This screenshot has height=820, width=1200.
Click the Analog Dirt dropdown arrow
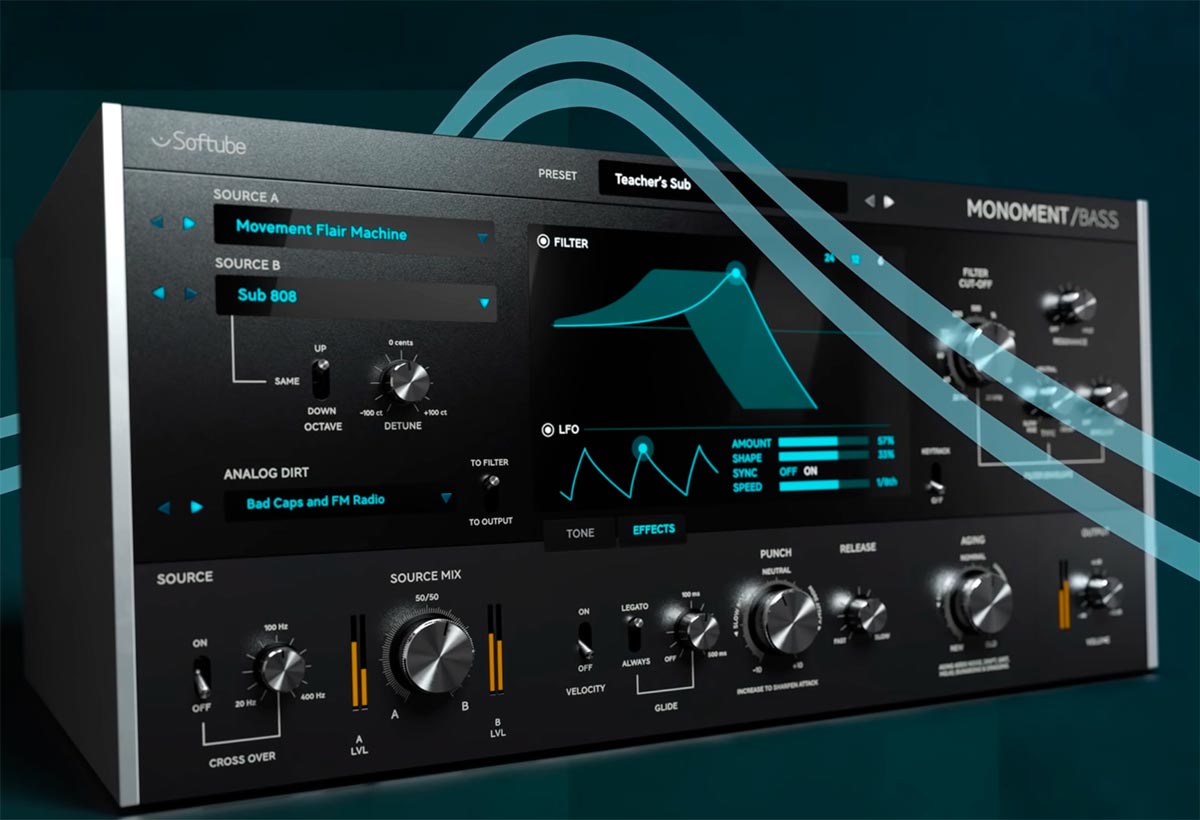coord(446,497)
